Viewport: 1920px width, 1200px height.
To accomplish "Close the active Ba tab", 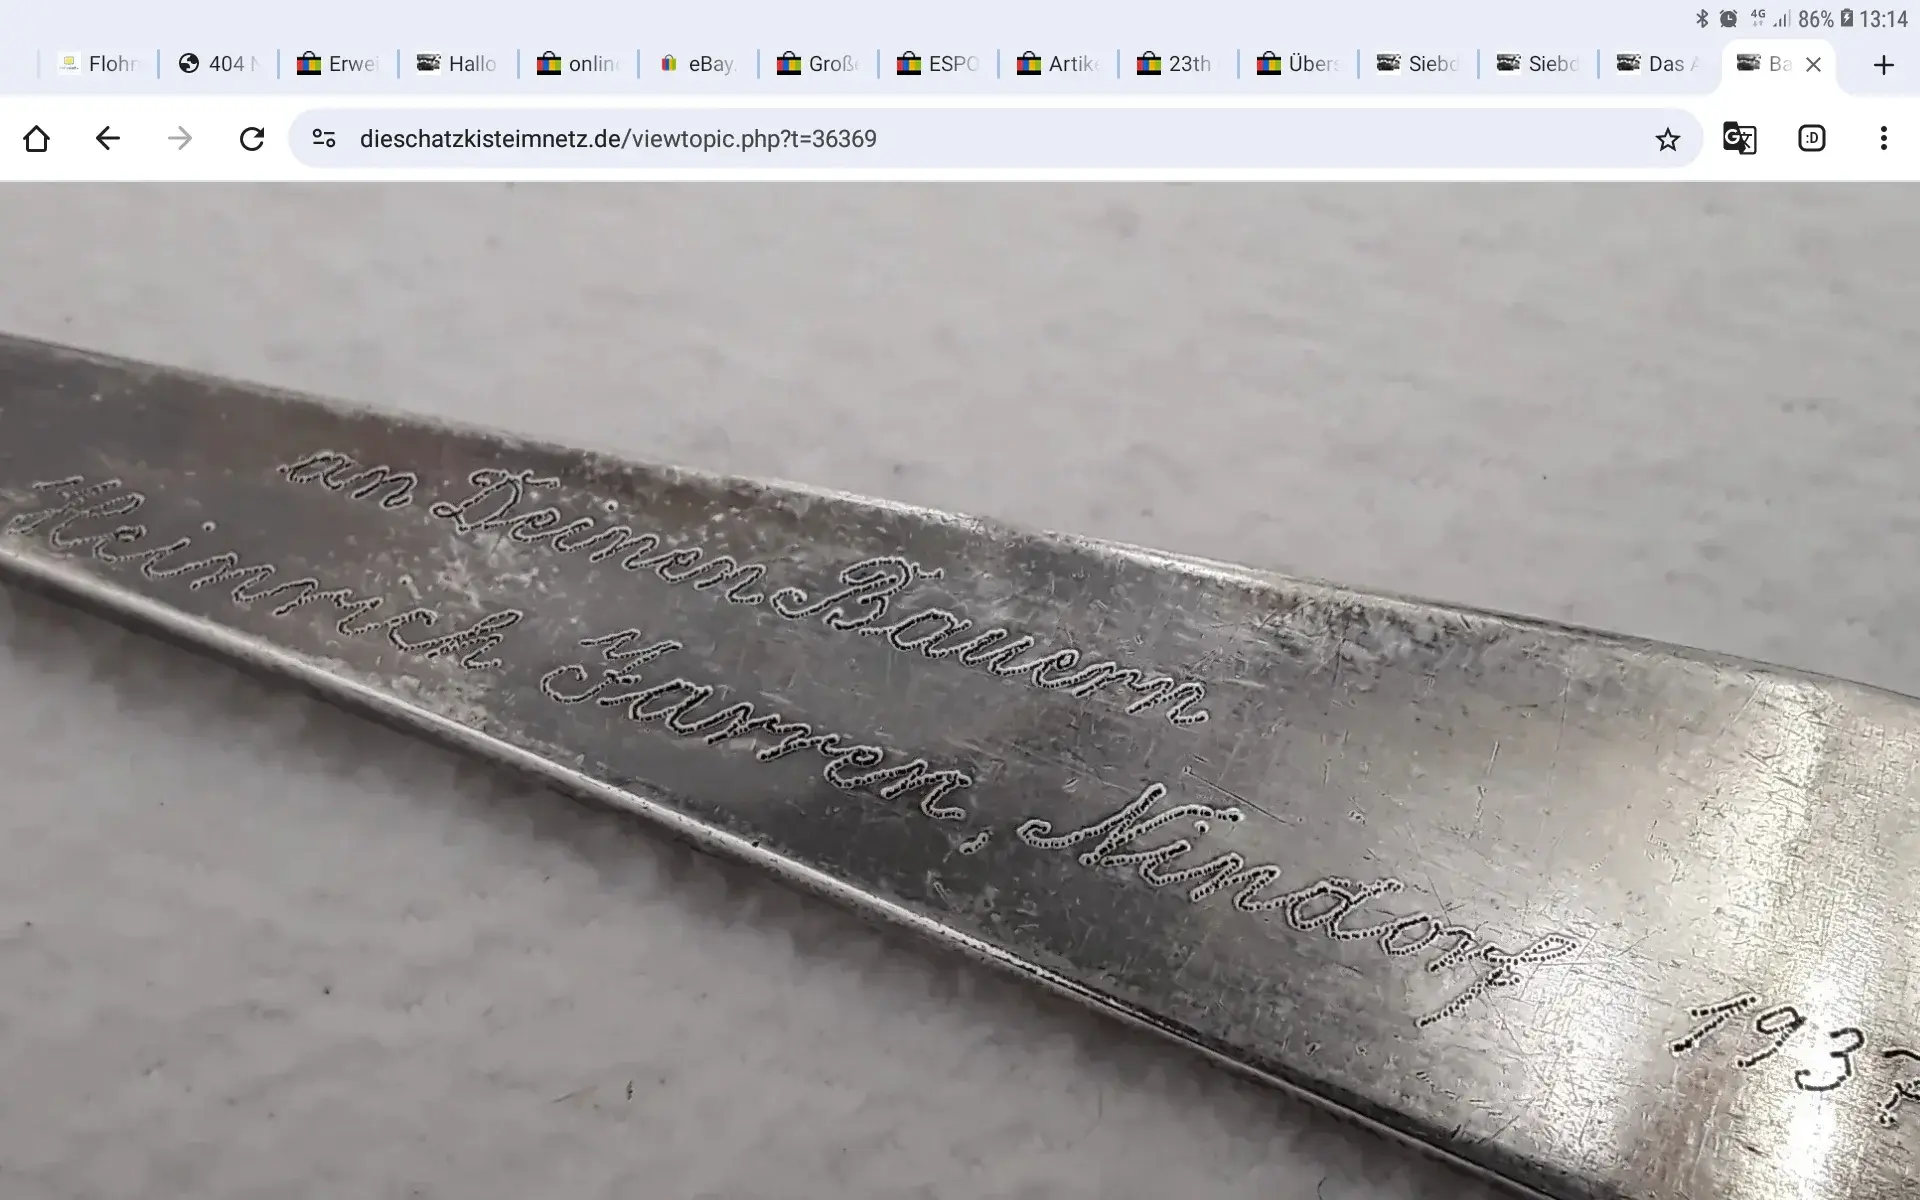I will click(1813, 64).
